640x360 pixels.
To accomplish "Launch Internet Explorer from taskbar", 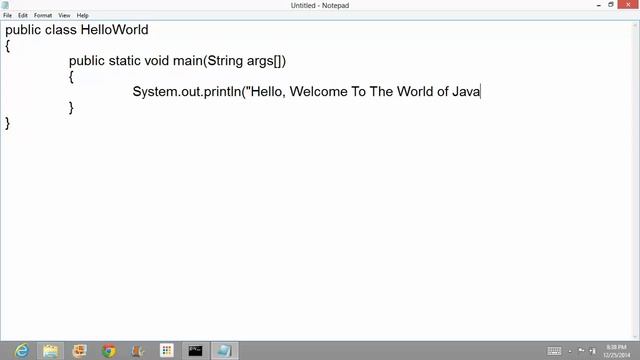I will pyautogui.click(x=22, y=351).
